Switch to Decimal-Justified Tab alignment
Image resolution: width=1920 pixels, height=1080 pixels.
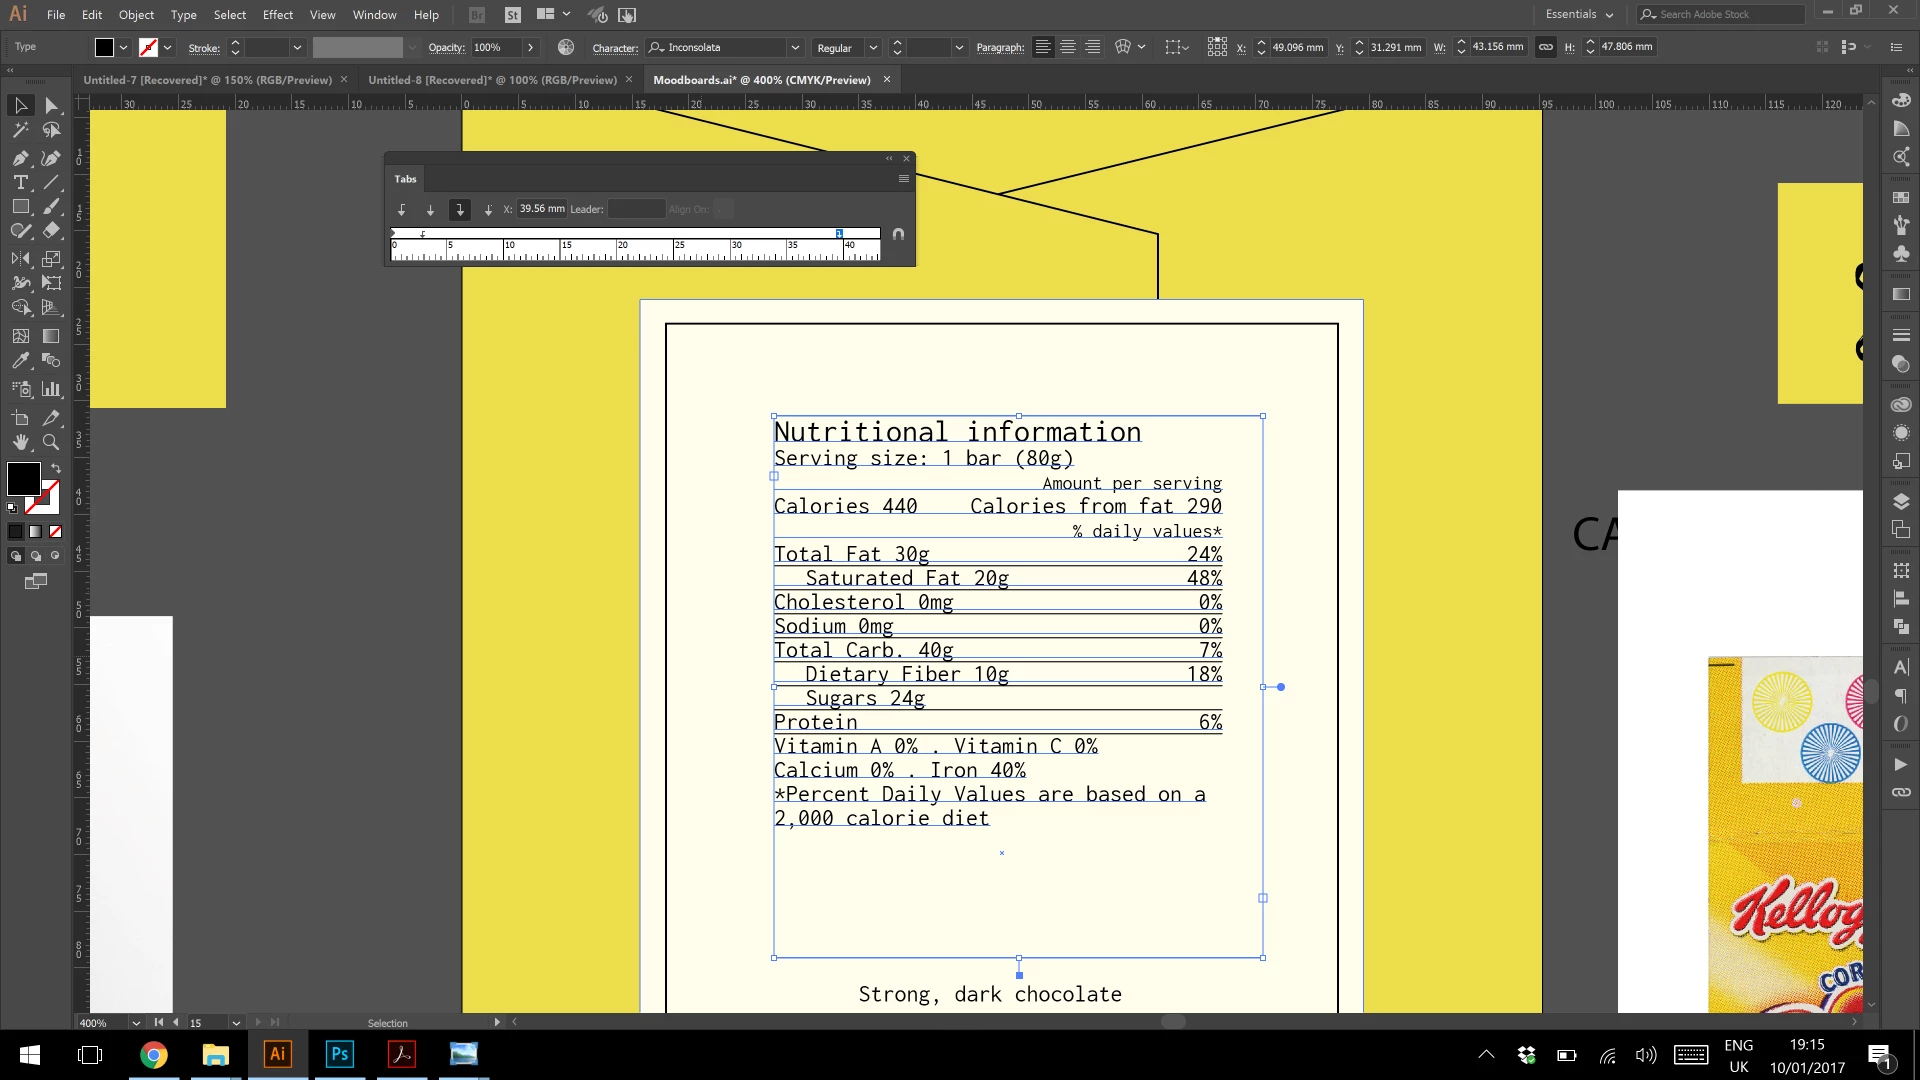[488, 210]
